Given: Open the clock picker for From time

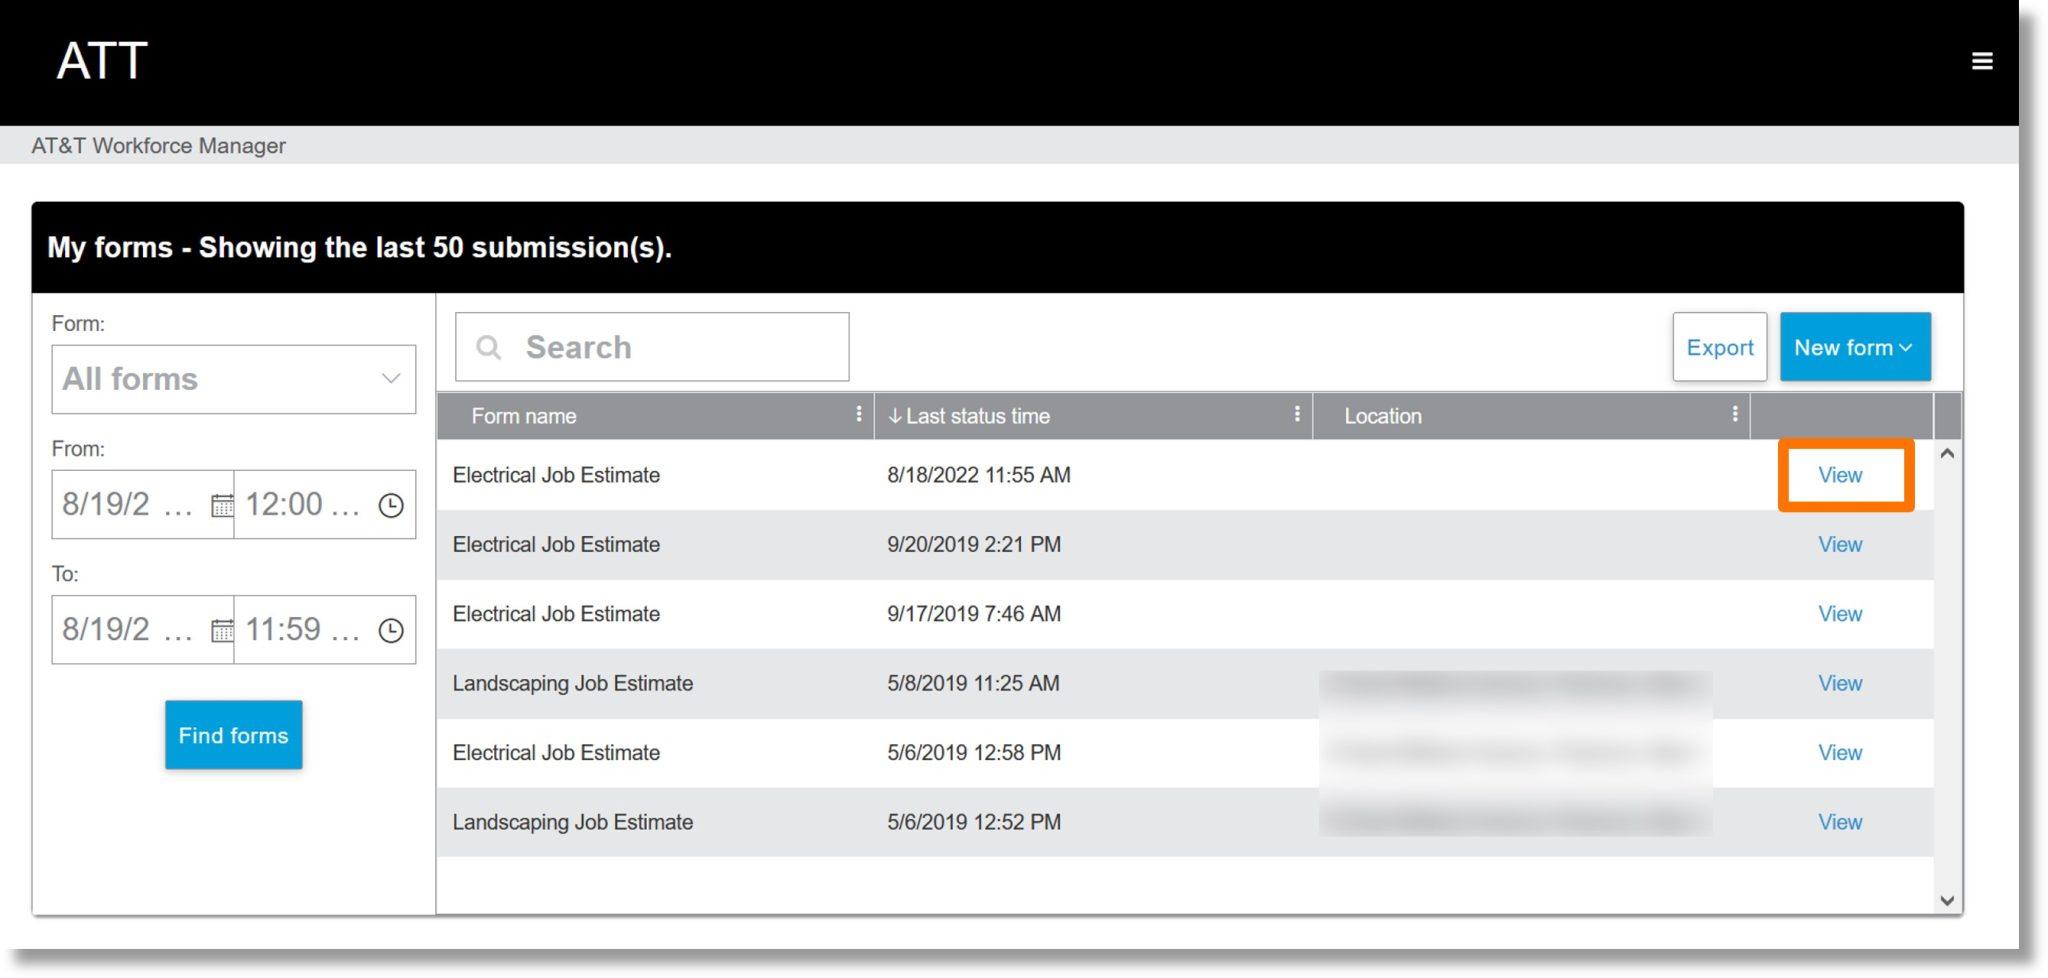Looking at the screenshot, I should (x=392, y=504).
